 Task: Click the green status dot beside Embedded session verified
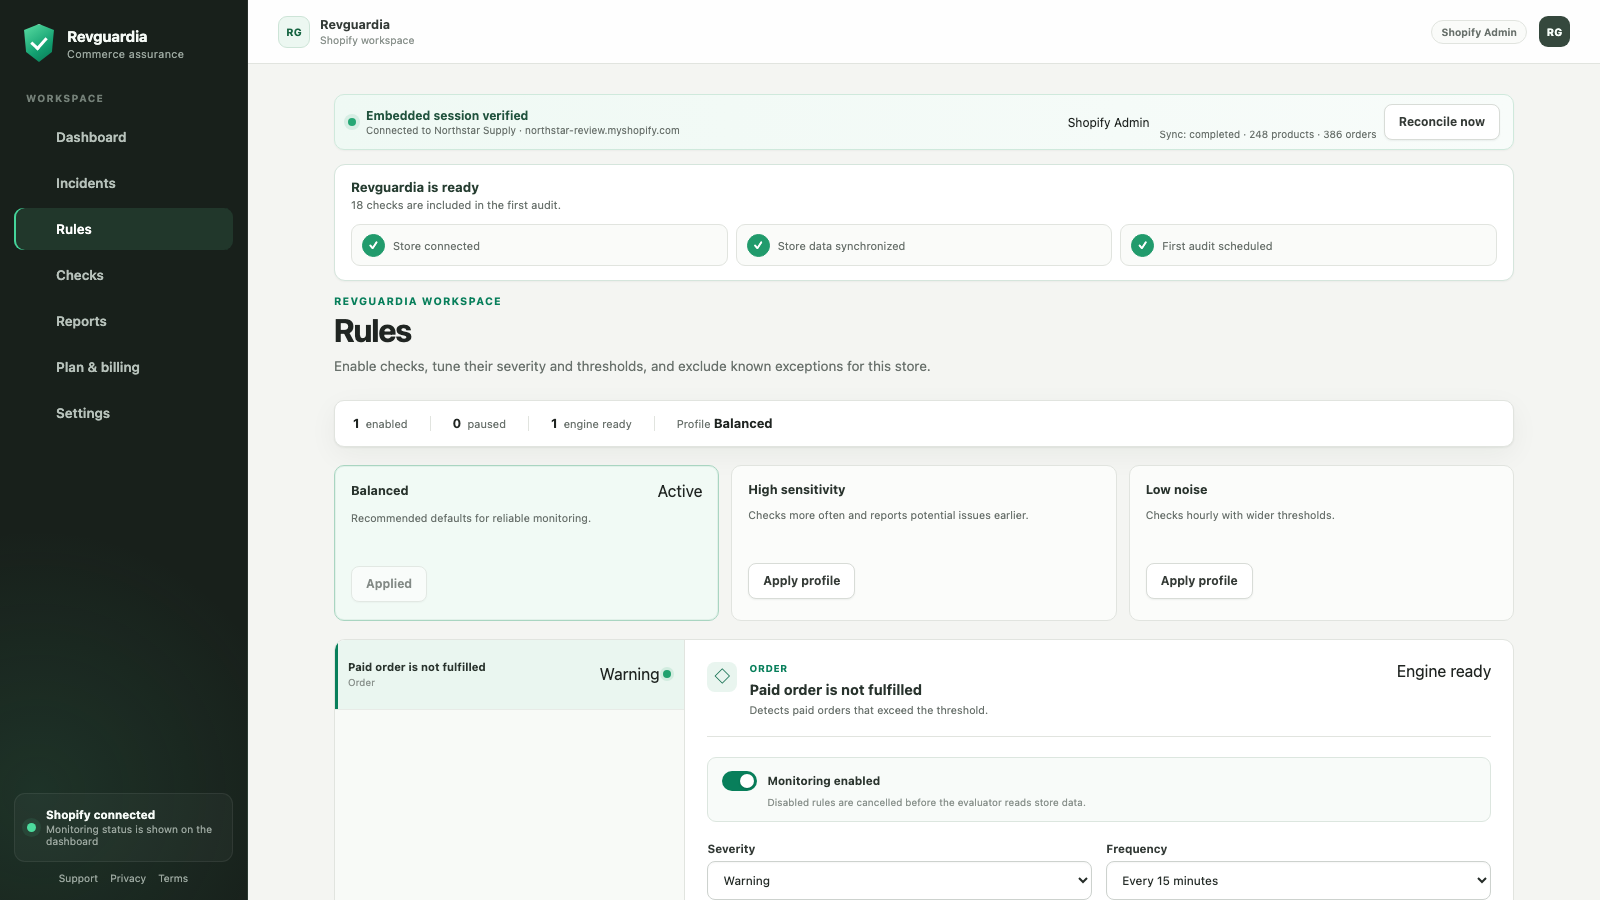click(352, 122)
